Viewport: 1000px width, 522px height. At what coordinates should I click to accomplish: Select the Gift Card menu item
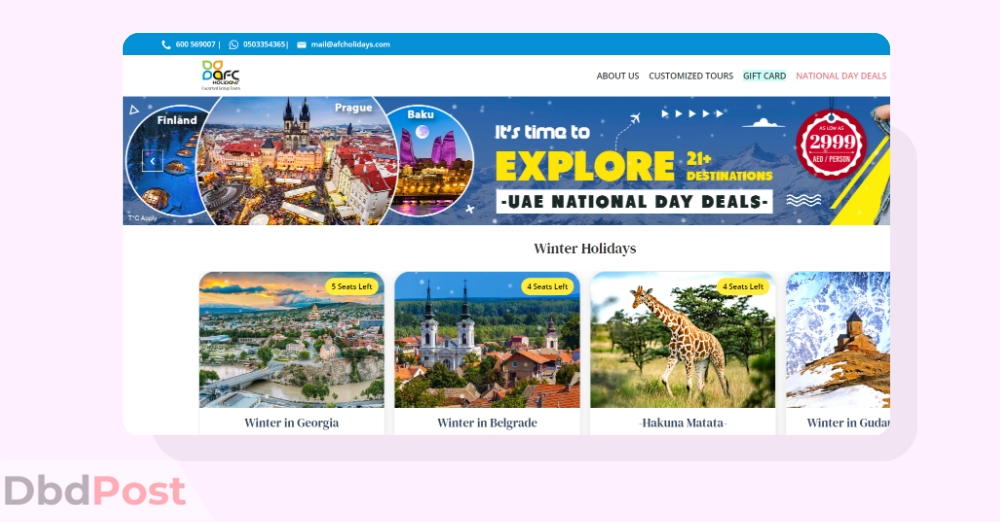764,76
